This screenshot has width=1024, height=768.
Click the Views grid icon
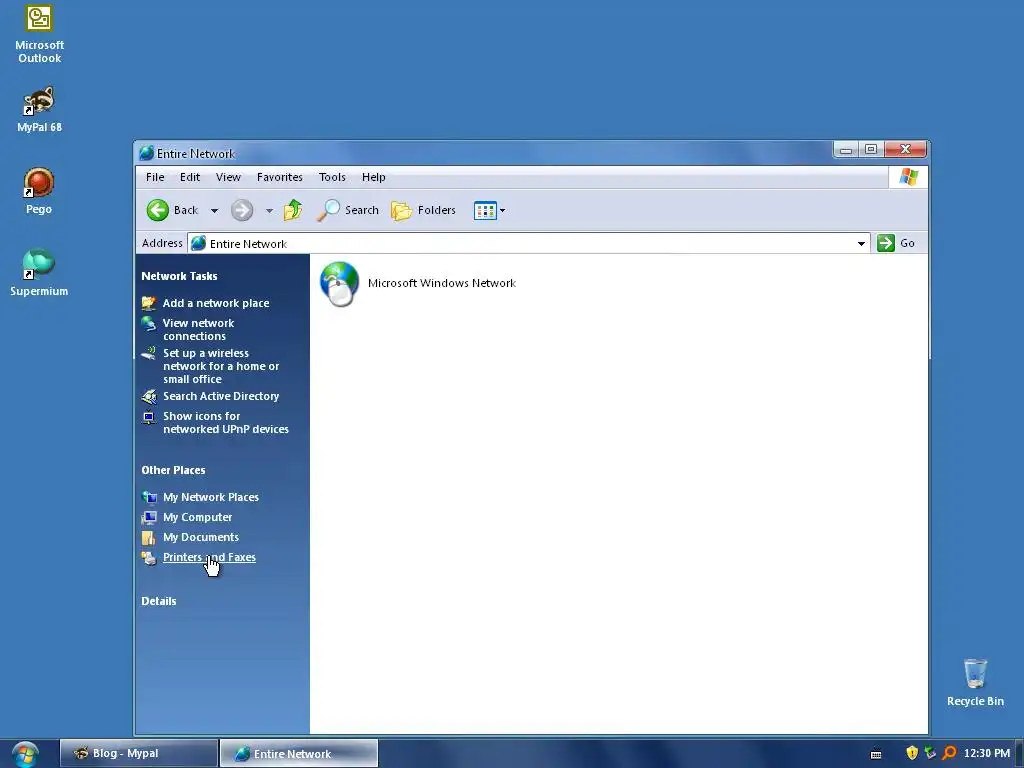pos(485,210)
